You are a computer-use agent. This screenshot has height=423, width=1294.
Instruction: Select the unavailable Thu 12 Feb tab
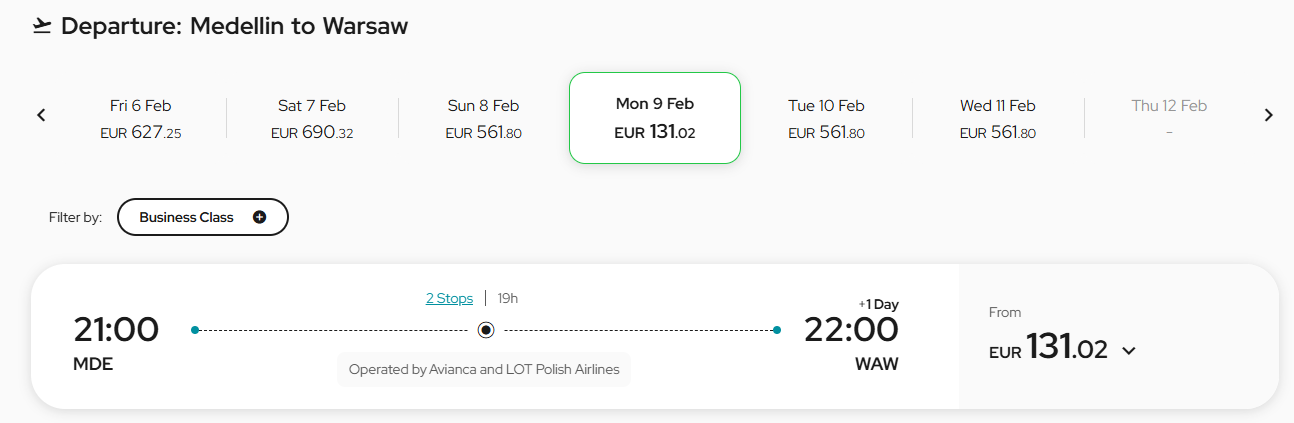point(1169,118)
